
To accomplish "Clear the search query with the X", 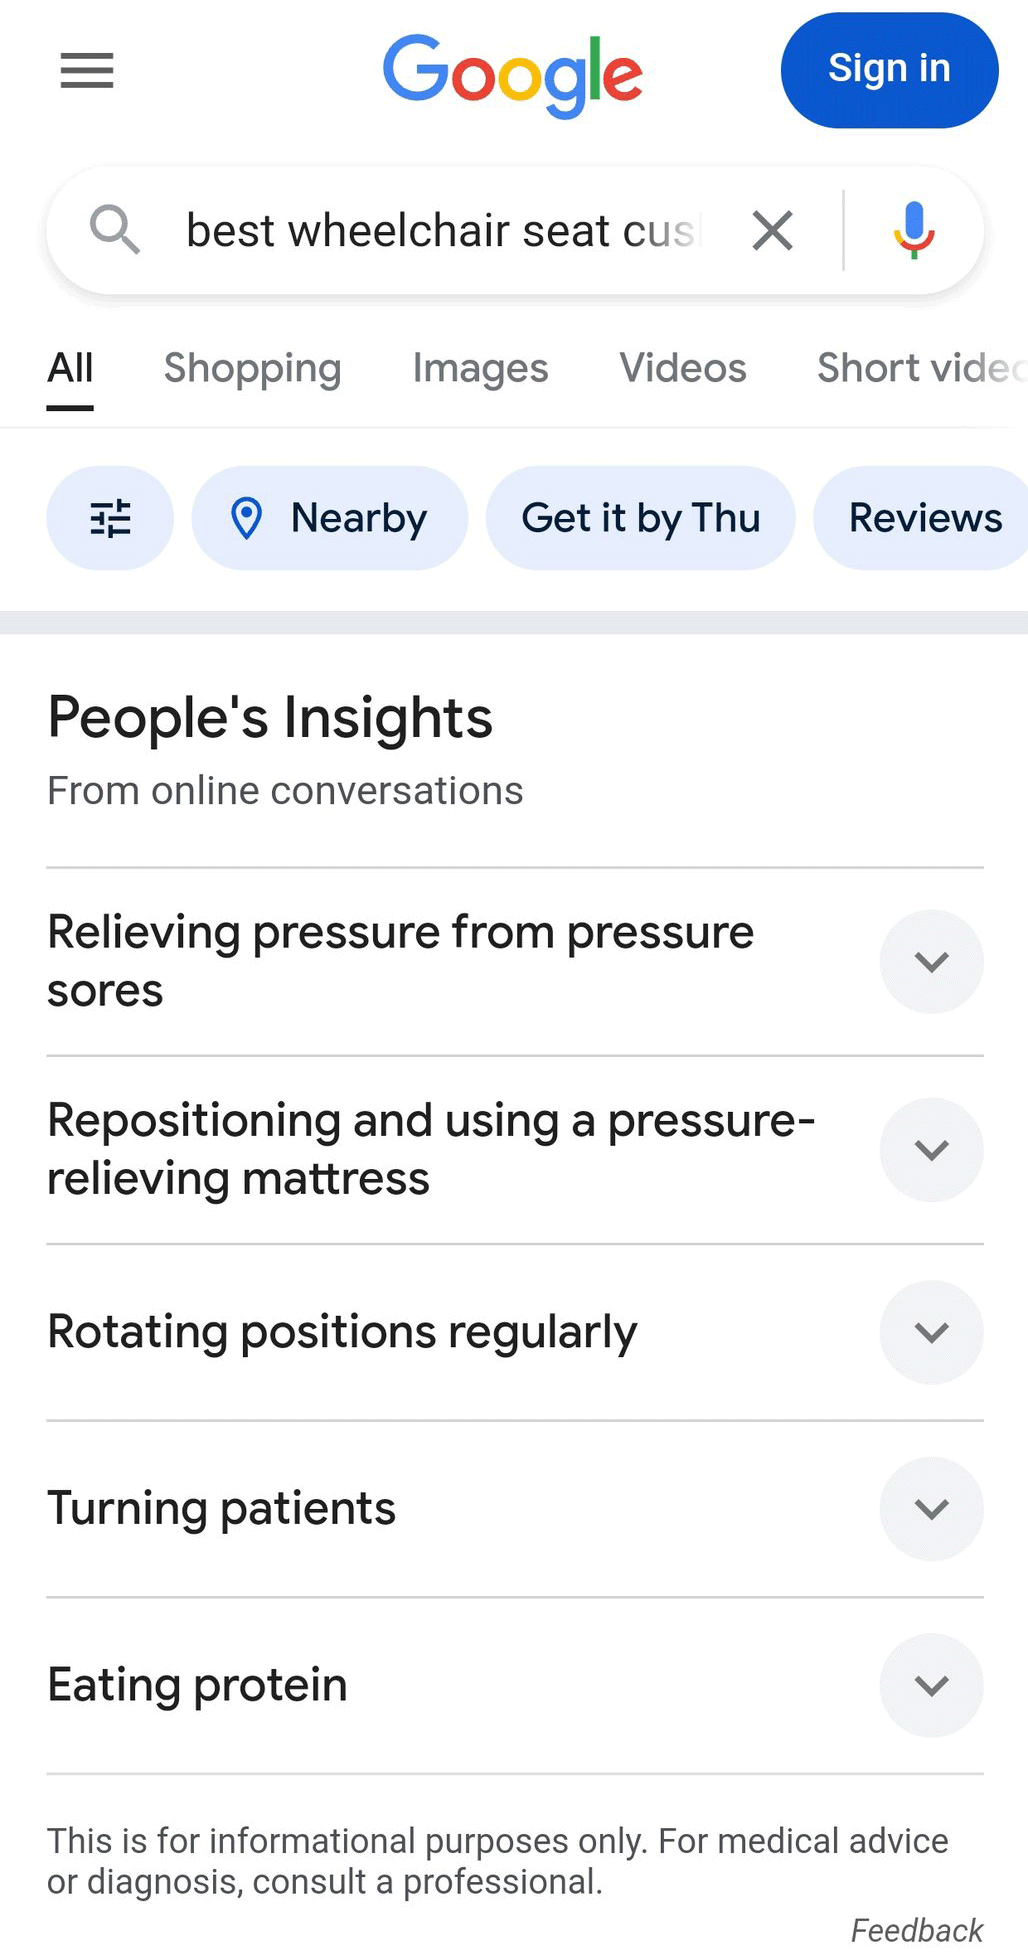I will (x=771, y=230).
